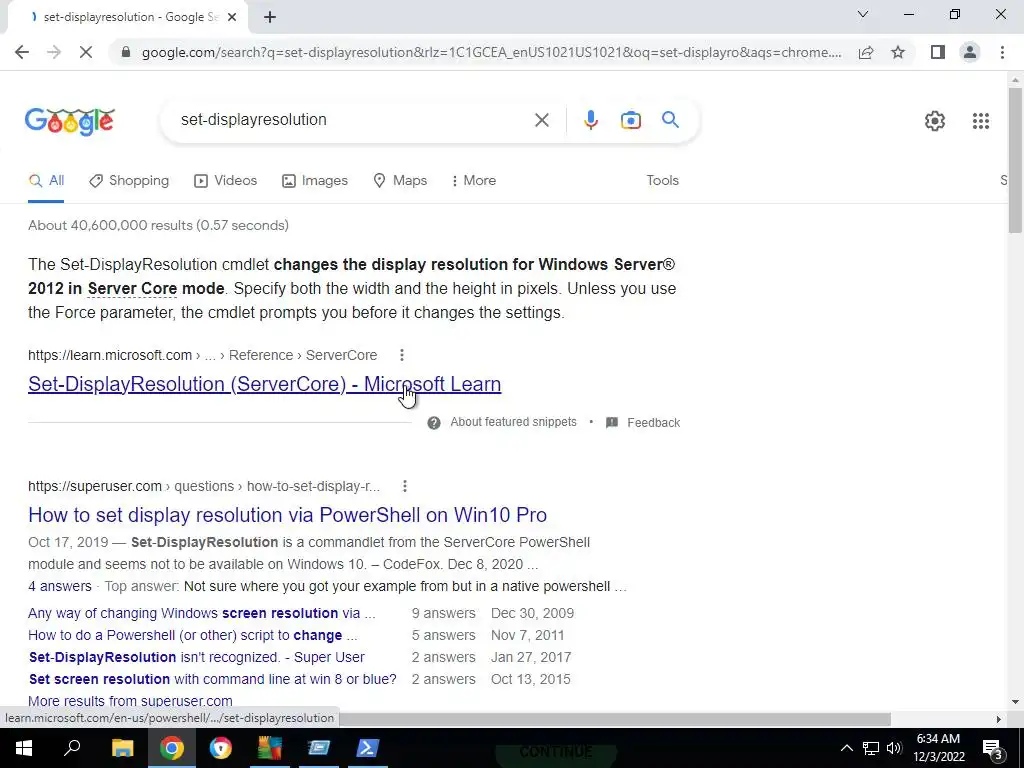Open Set-DisplayResolution isn't recognized link
This screenshot has height=768, width=1024.
point(197,658)
